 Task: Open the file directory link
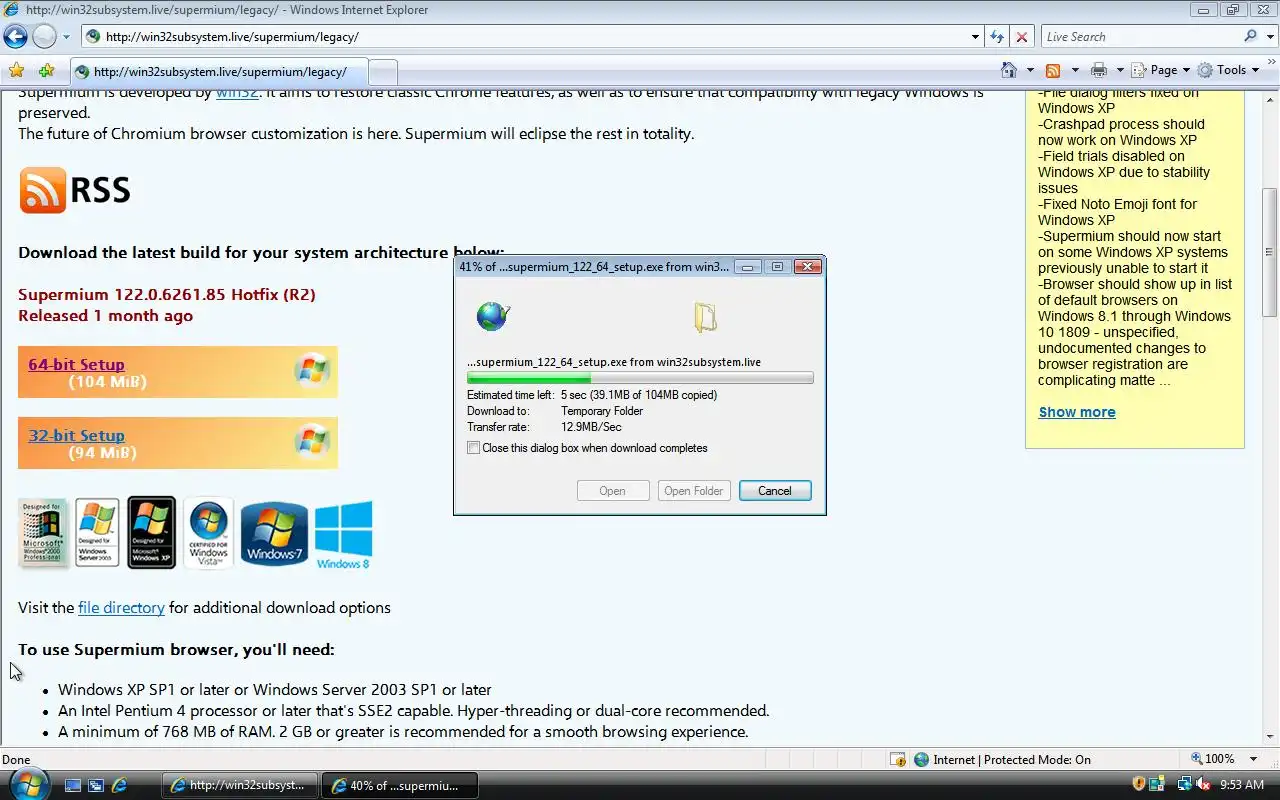121,607
